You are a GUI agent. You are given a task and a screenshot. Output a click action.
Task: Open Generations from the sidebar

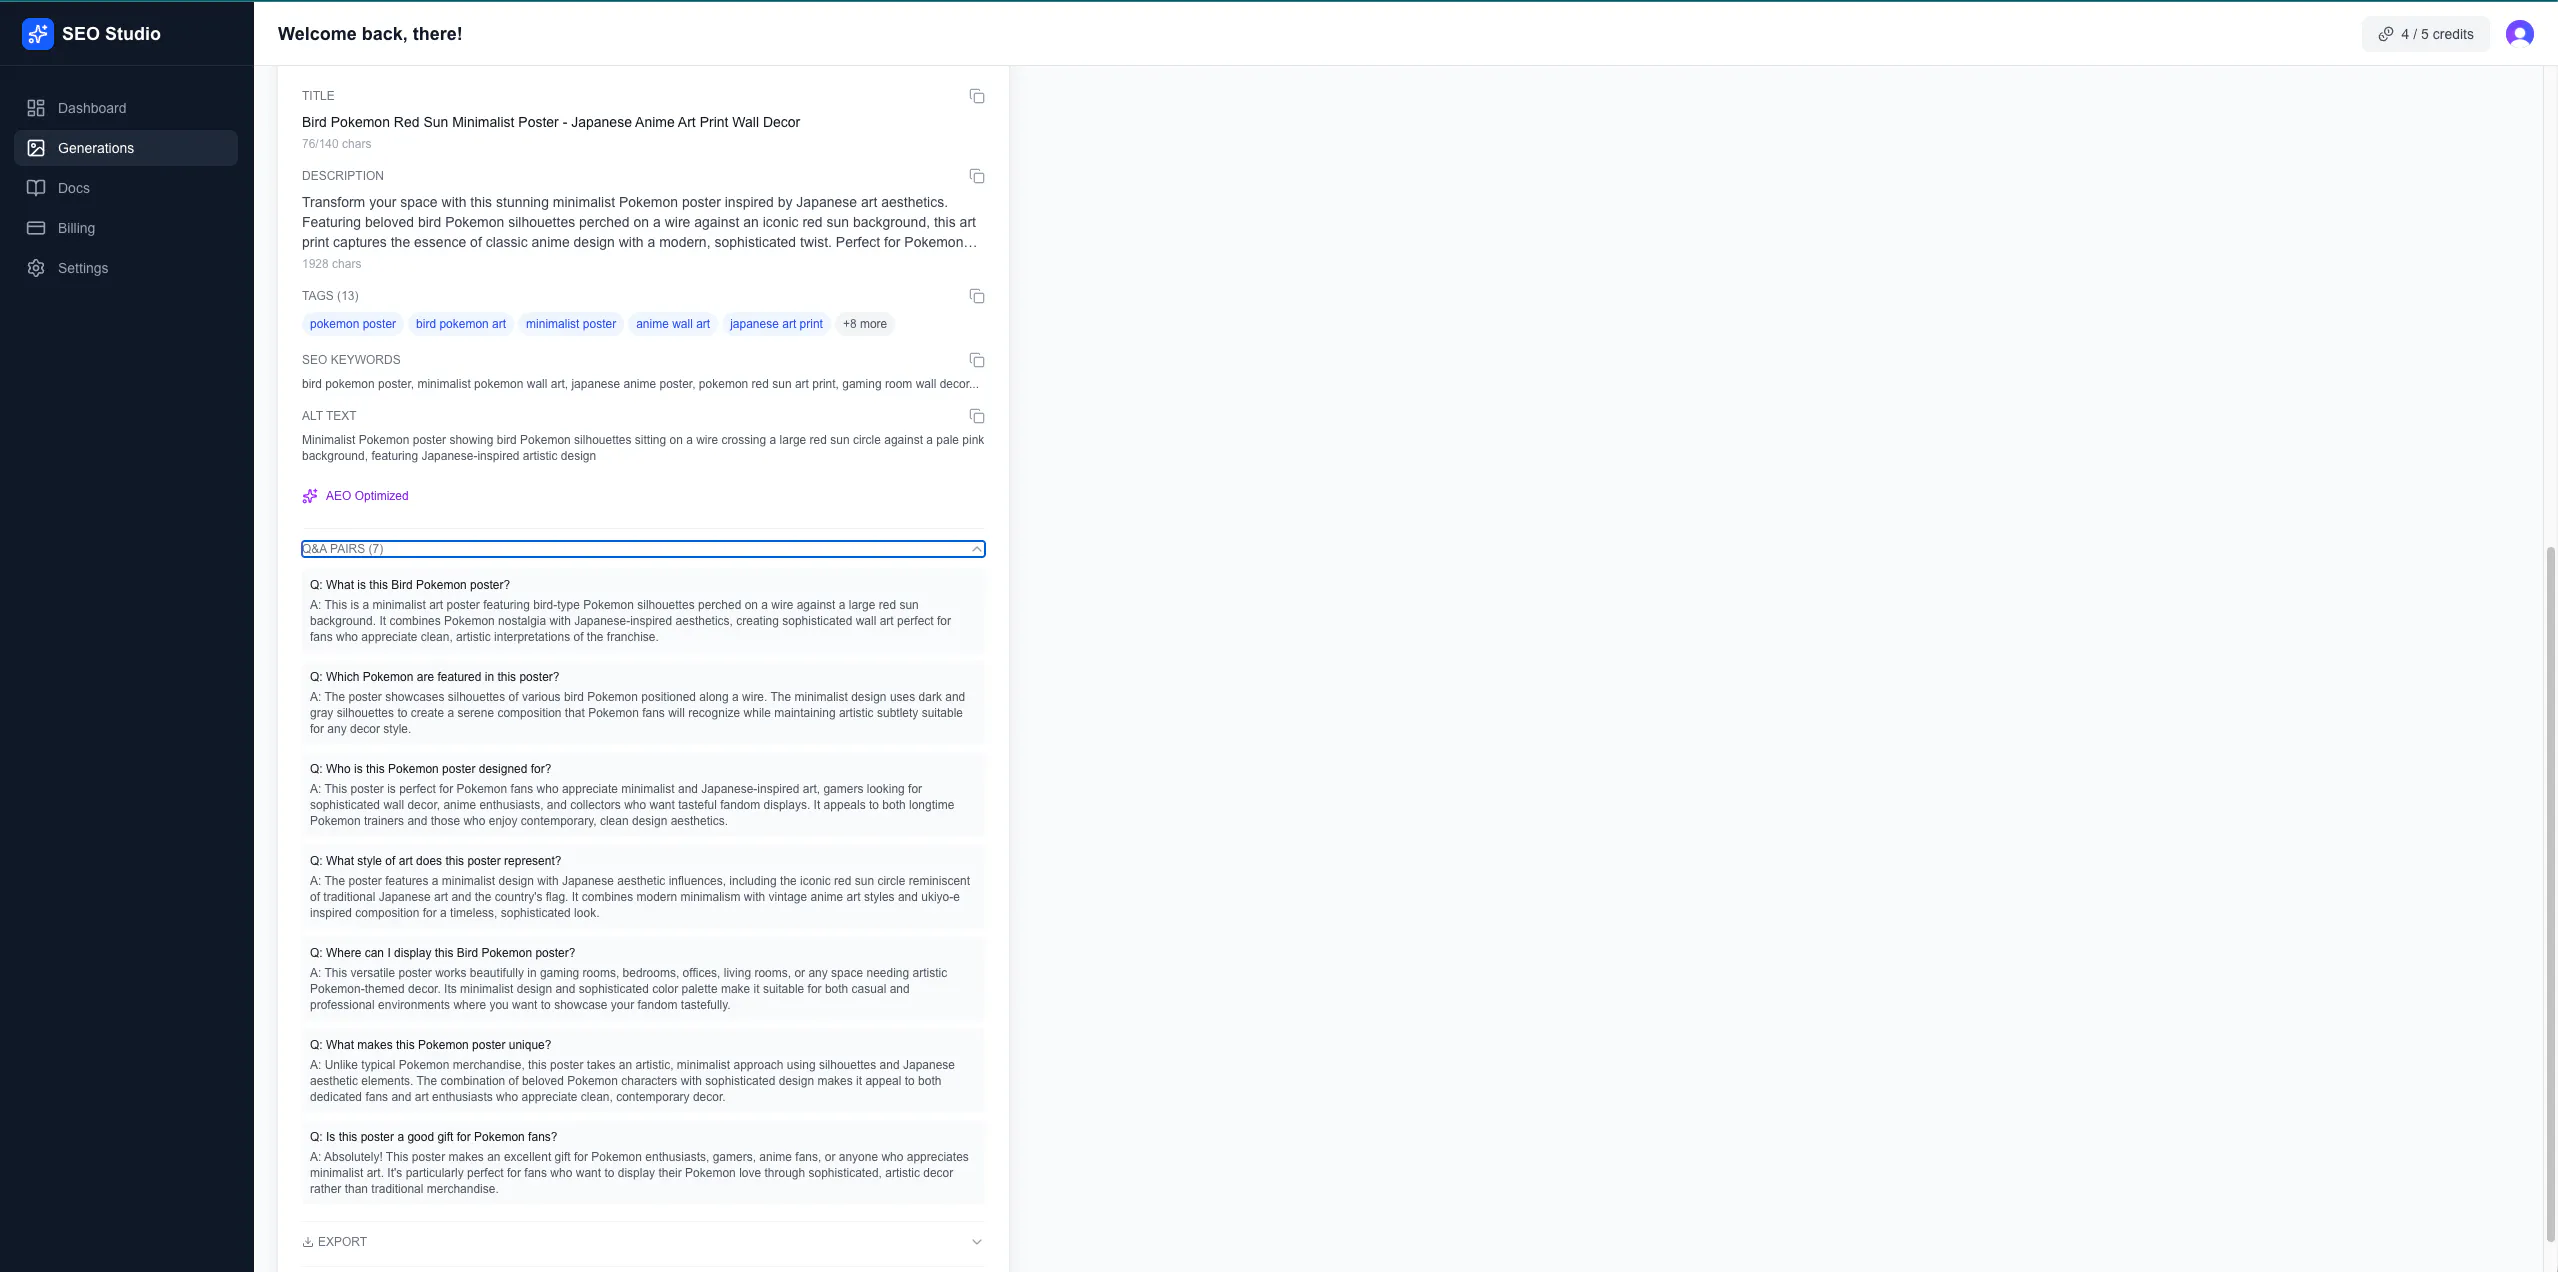pos(126,148)
